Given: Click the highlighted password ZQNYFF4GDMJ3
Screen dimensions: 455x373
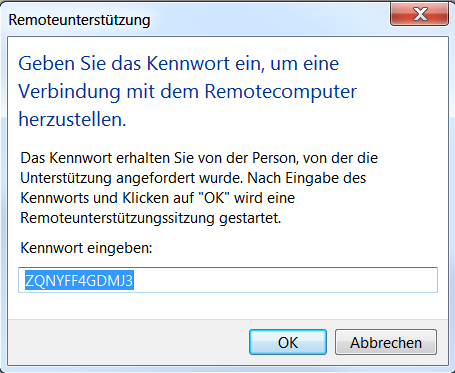Looking at the screenshot, I should click(79, 281).
